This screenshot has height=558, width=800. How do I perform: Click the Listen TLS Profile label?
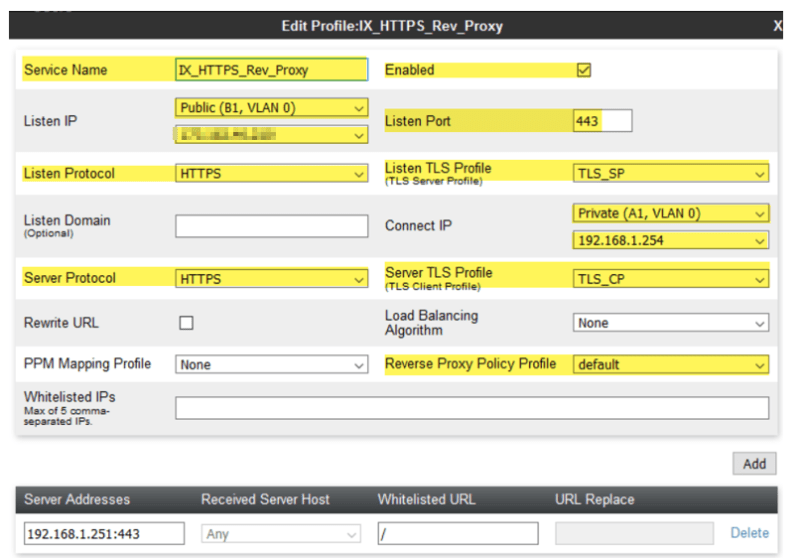click(x=438, y=168)
